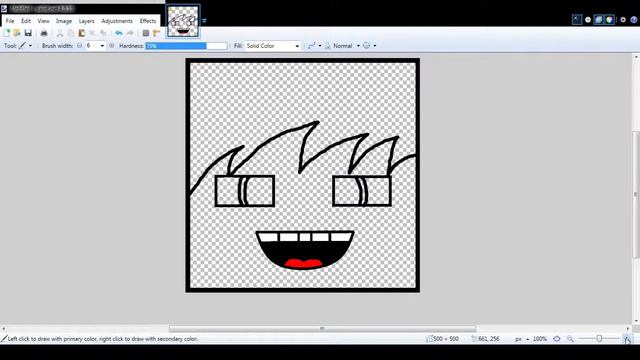Image resolution: width=640 pixels, height=360 pixels.
Task: Click the image size 500 × 500 readout
Action: [x=442, y=339]
